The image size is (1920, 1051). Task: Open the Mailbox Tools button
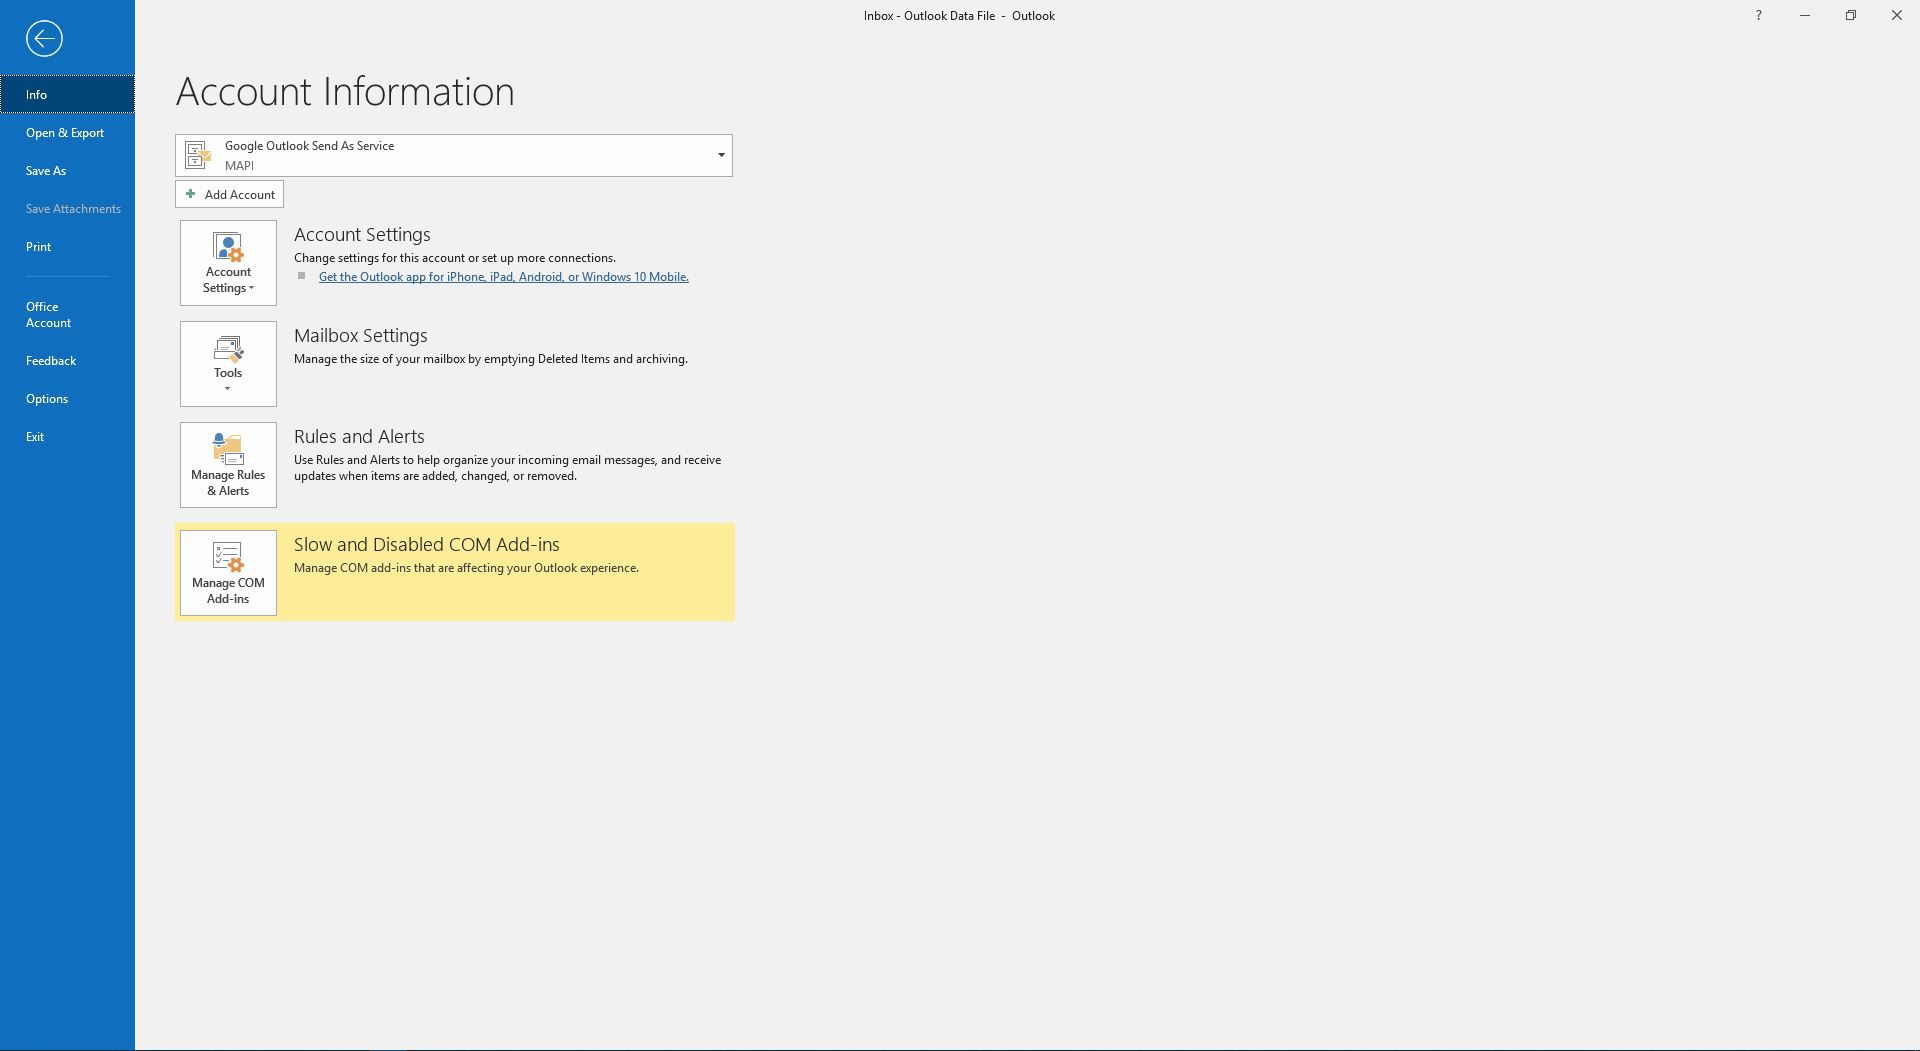pyautogui.click(x=228, y=364)
